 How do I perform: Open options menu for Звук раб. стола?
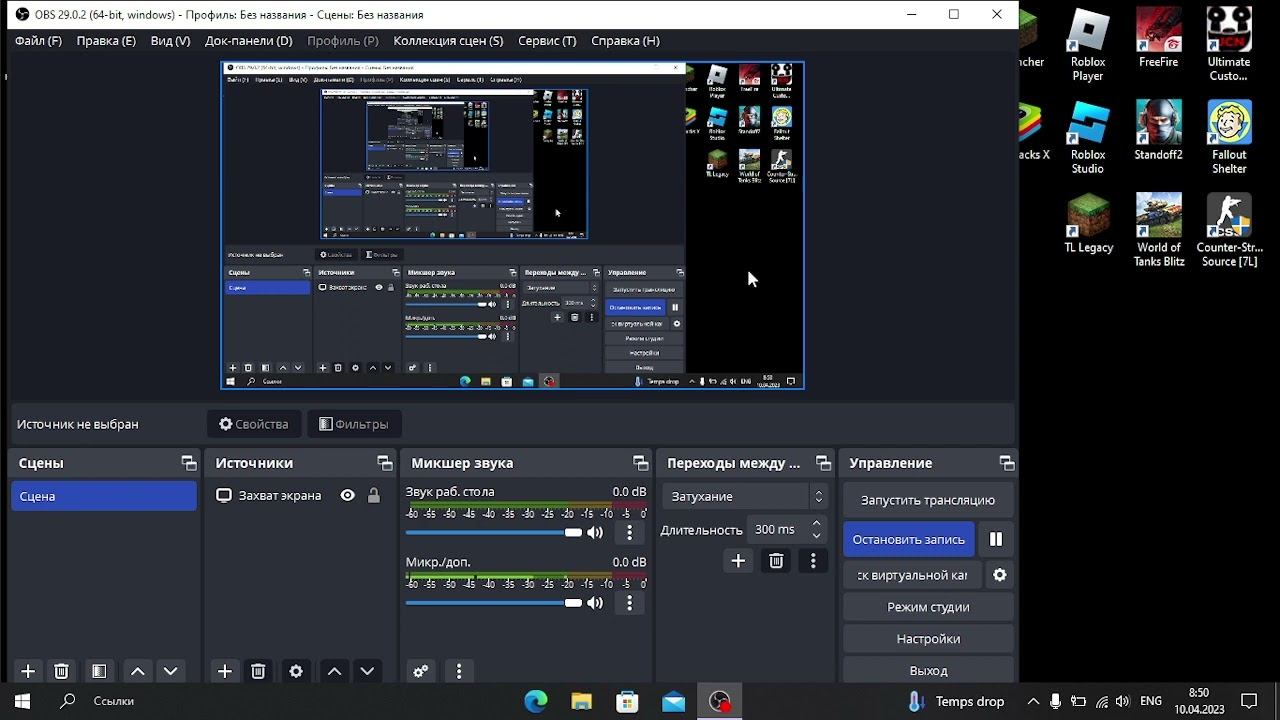pyautogui.click(x=629, y=533)
